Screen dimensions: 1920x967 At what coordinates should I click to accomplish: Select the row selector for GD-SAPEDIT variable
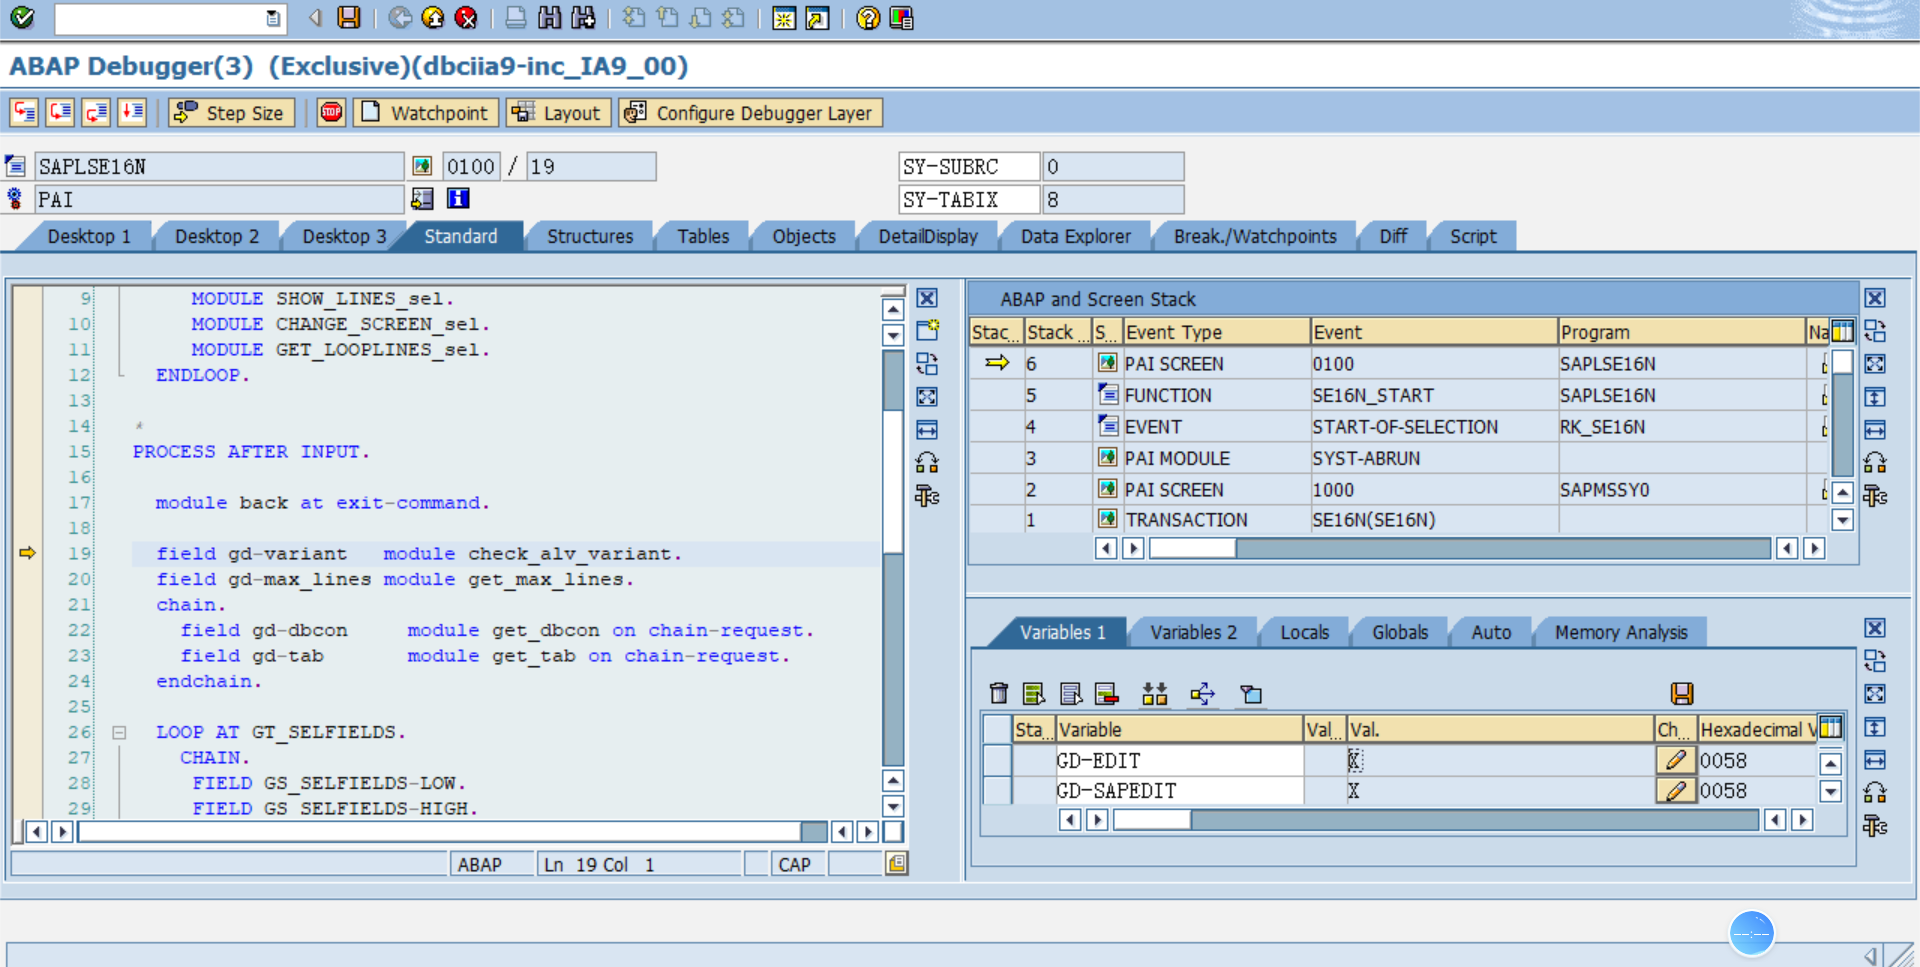pos(996,791)
